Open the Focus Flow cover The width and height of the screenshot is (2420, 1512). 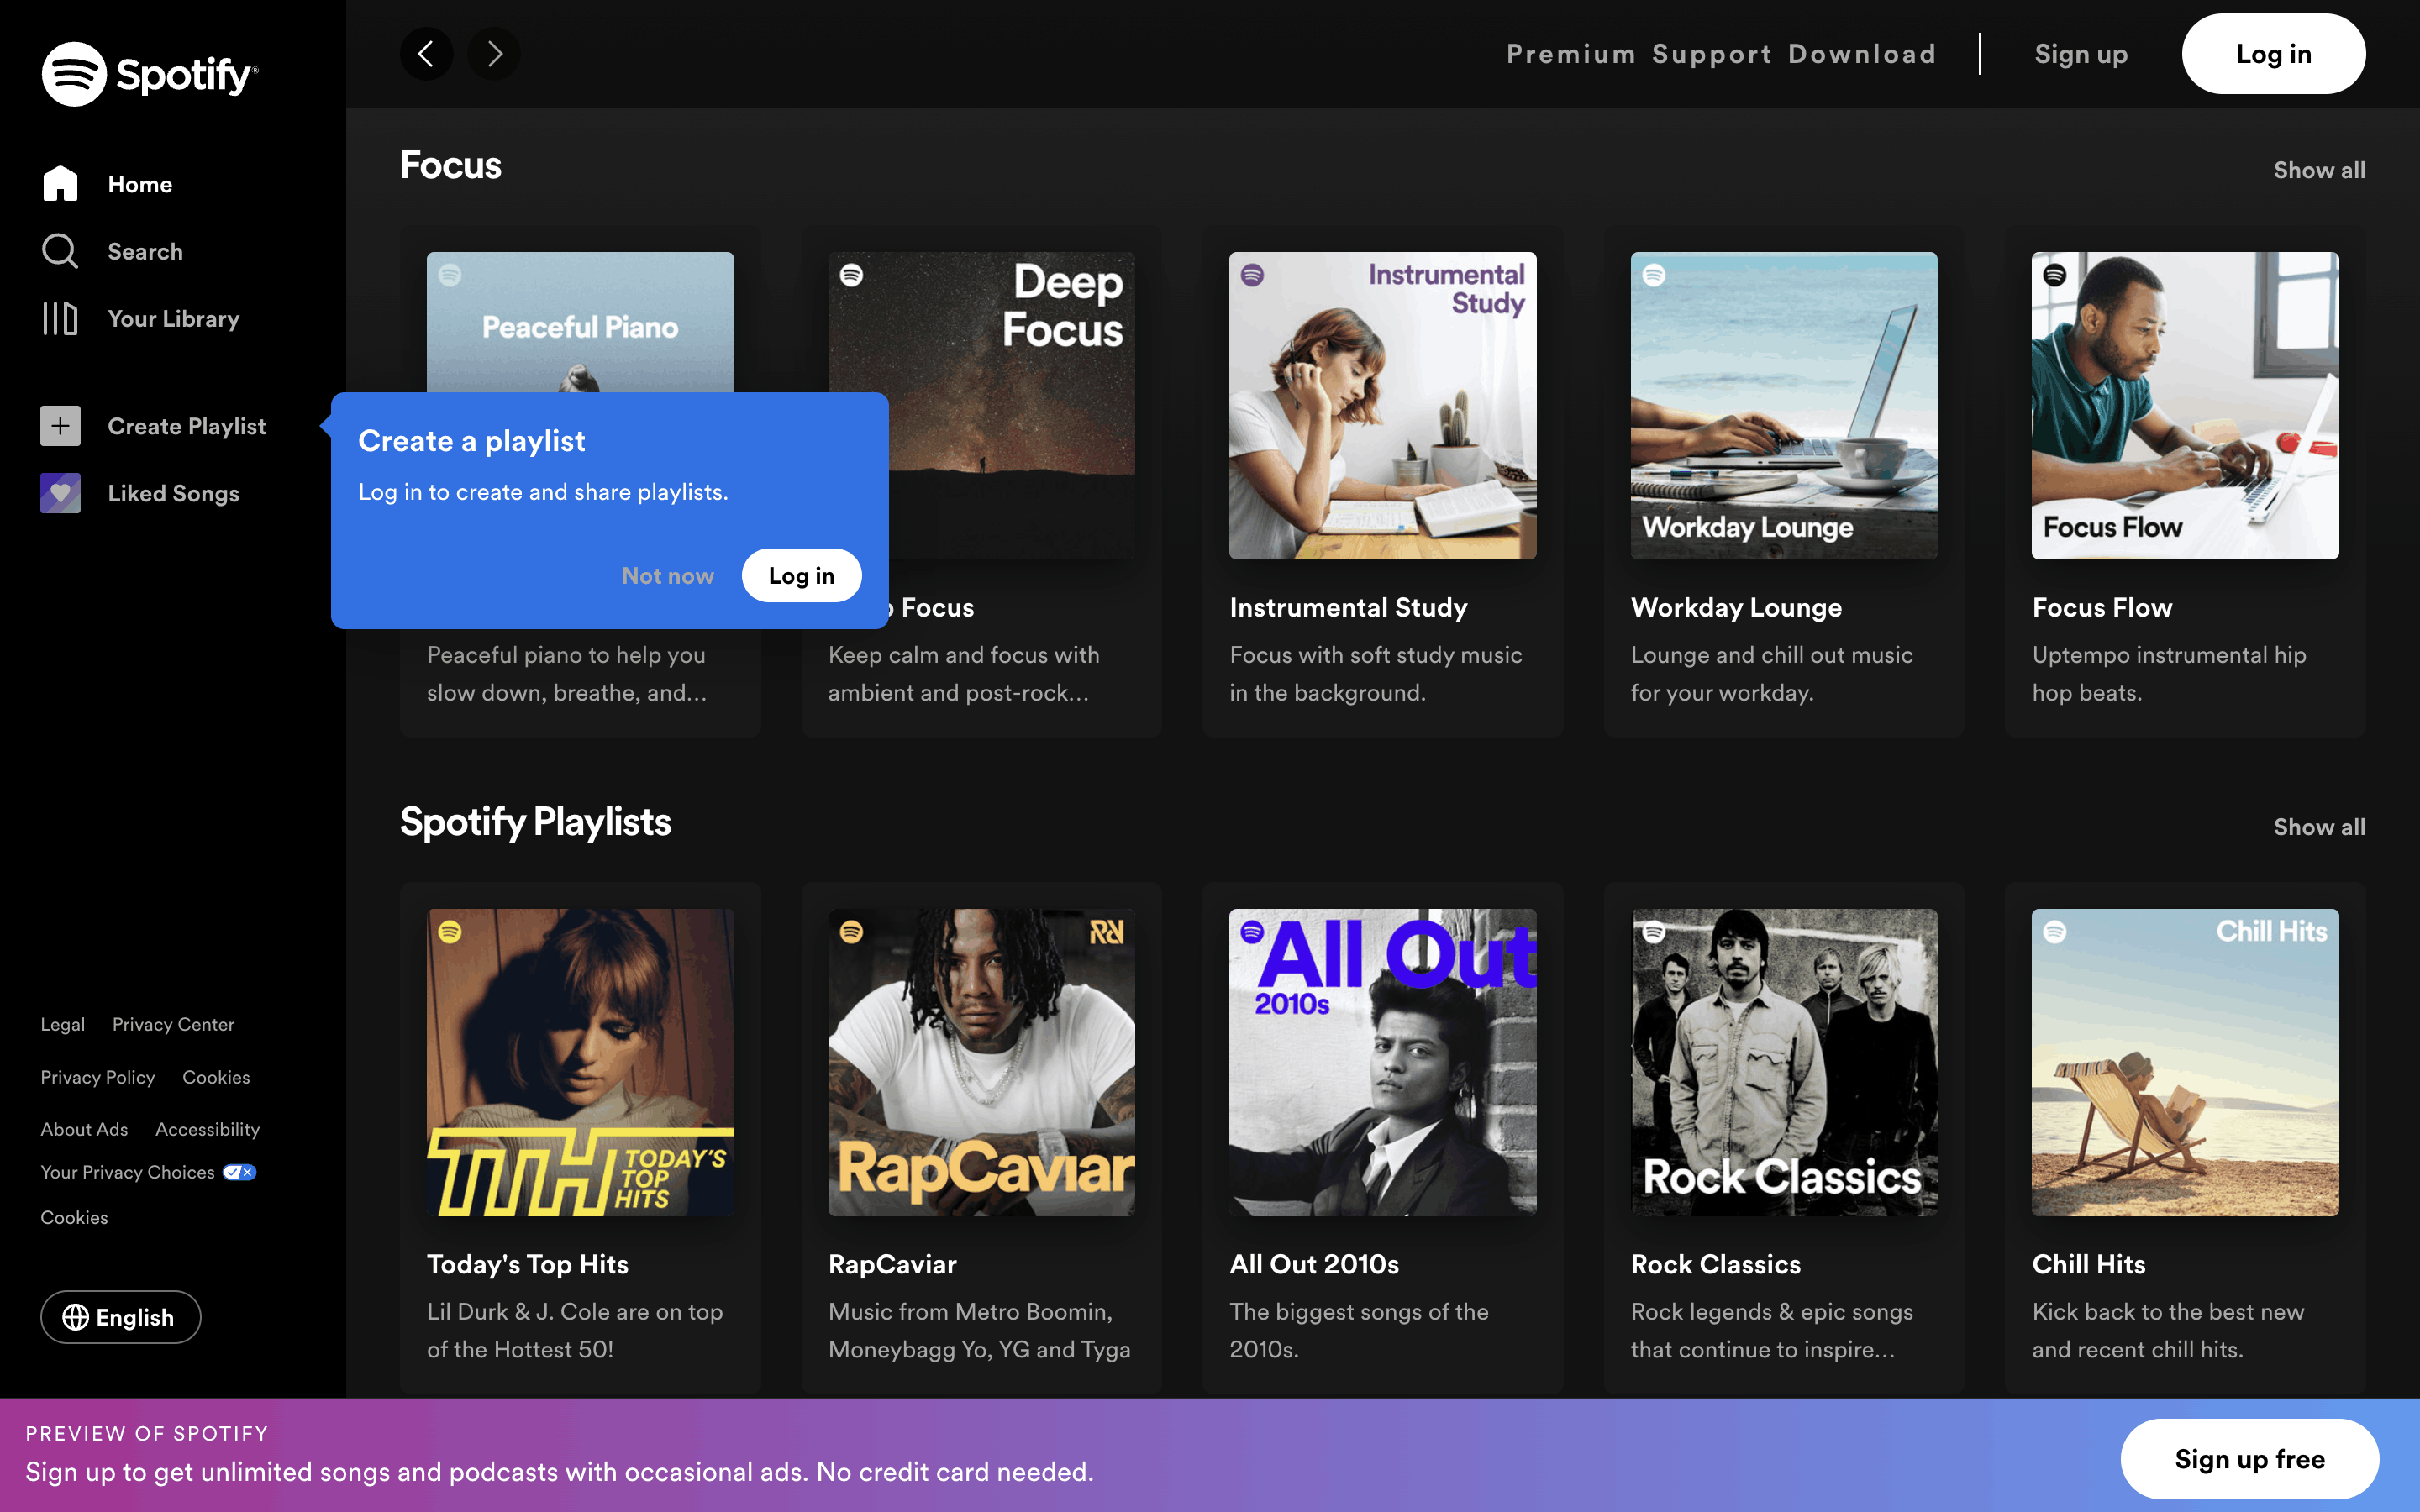(2185, 405)
